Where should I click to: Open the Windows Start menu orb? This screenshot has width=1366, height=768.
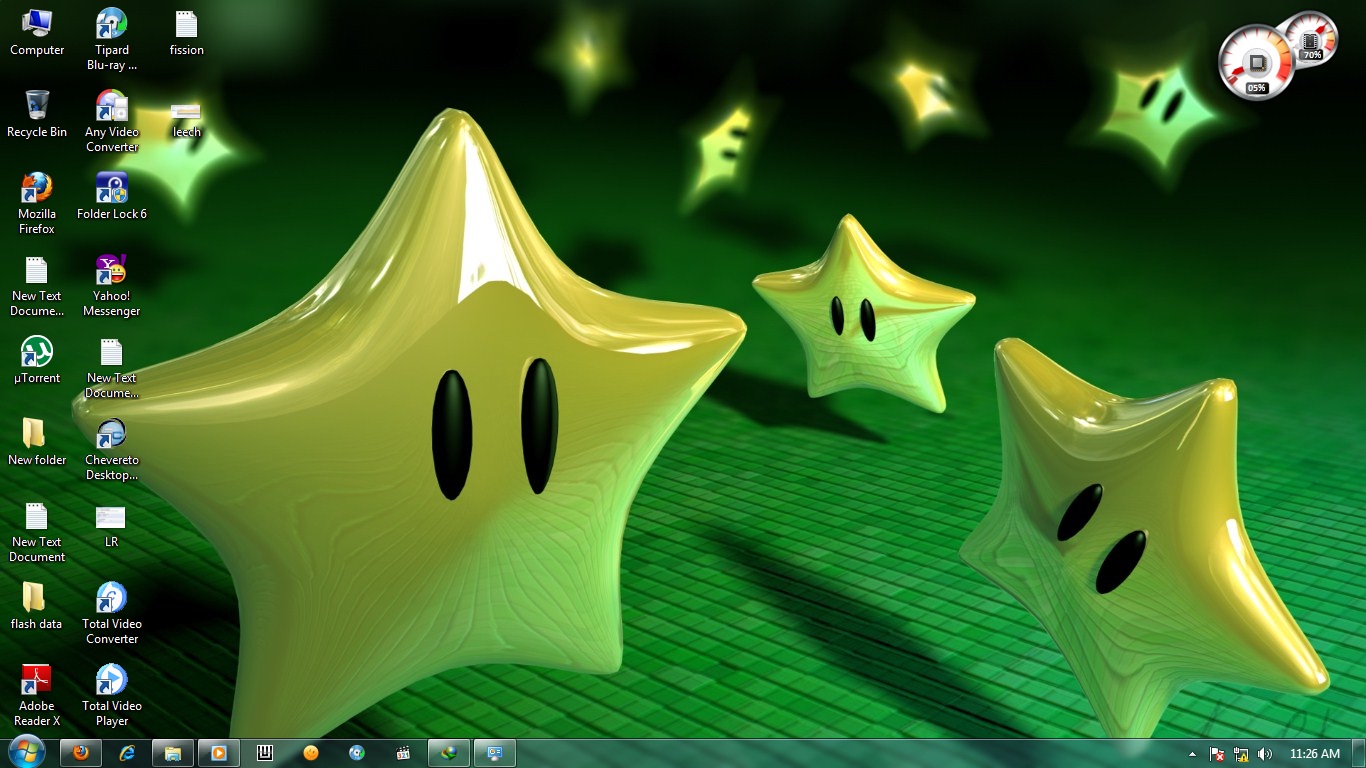click(x=26, y=752)
